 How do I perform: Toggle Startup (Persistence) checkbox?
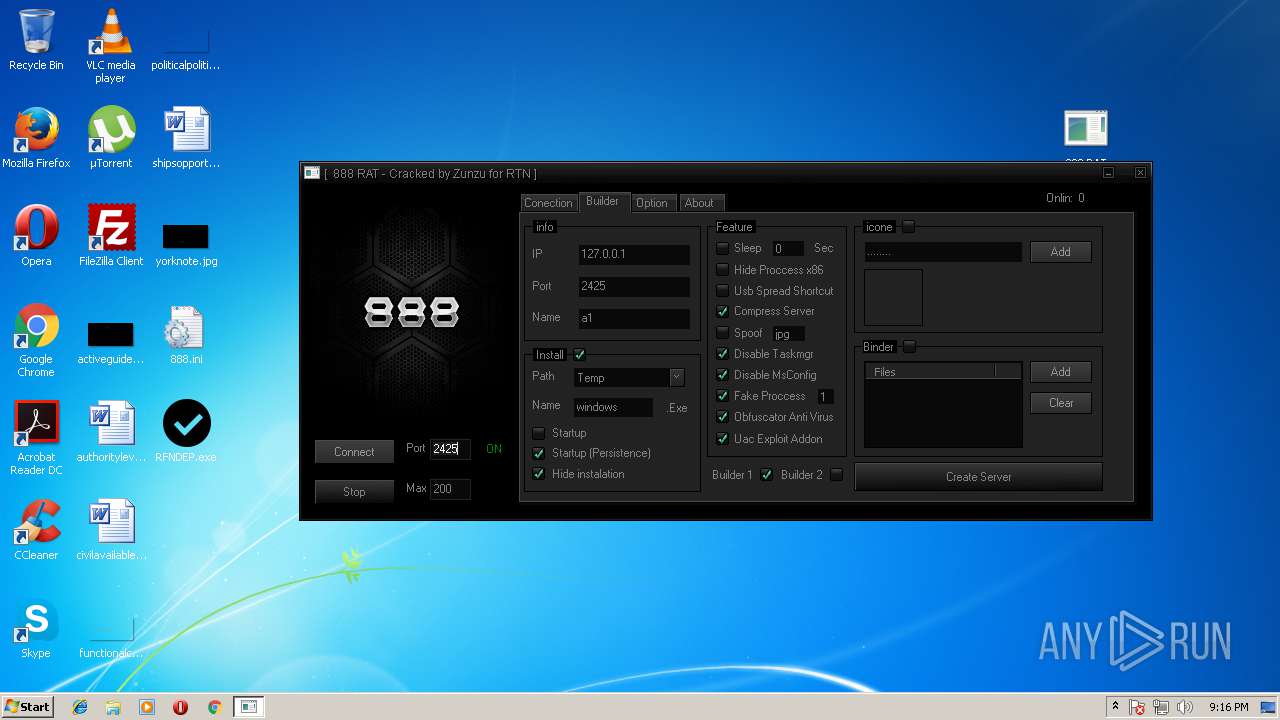pyautogui.click(x=539, y=453)
